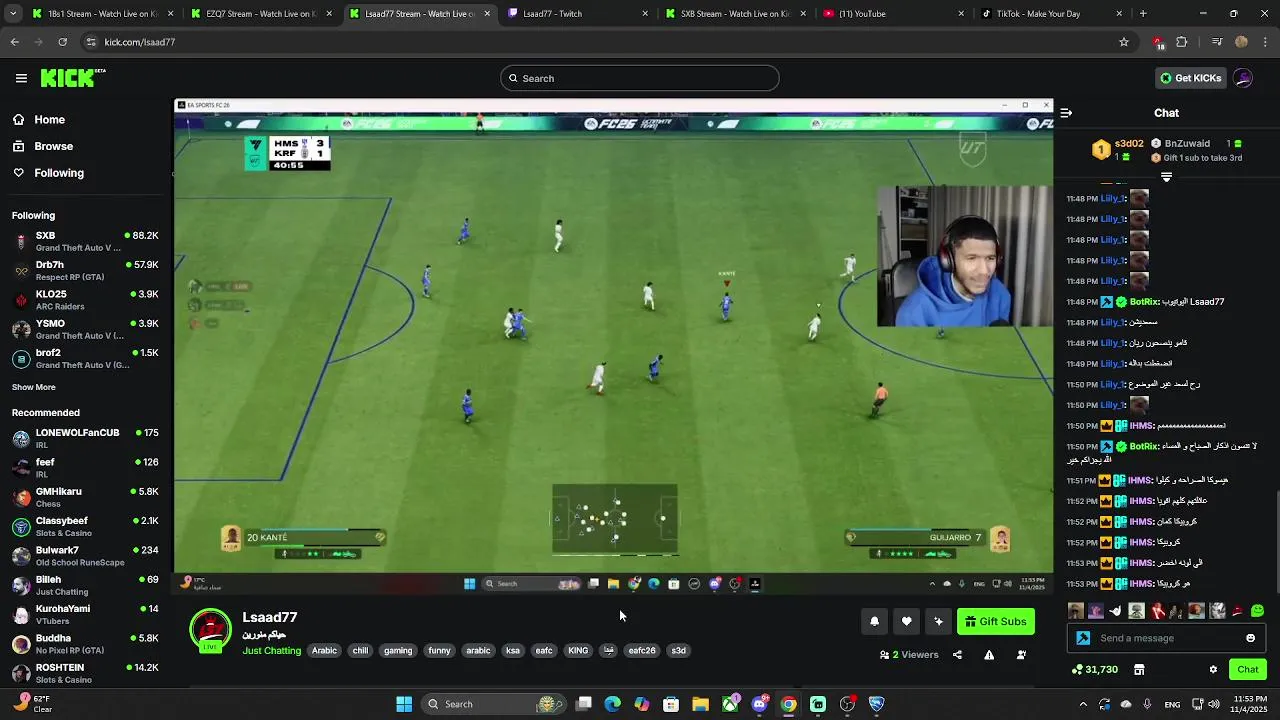Open the browser extensions puzzle icon

tap(1182, 42)
